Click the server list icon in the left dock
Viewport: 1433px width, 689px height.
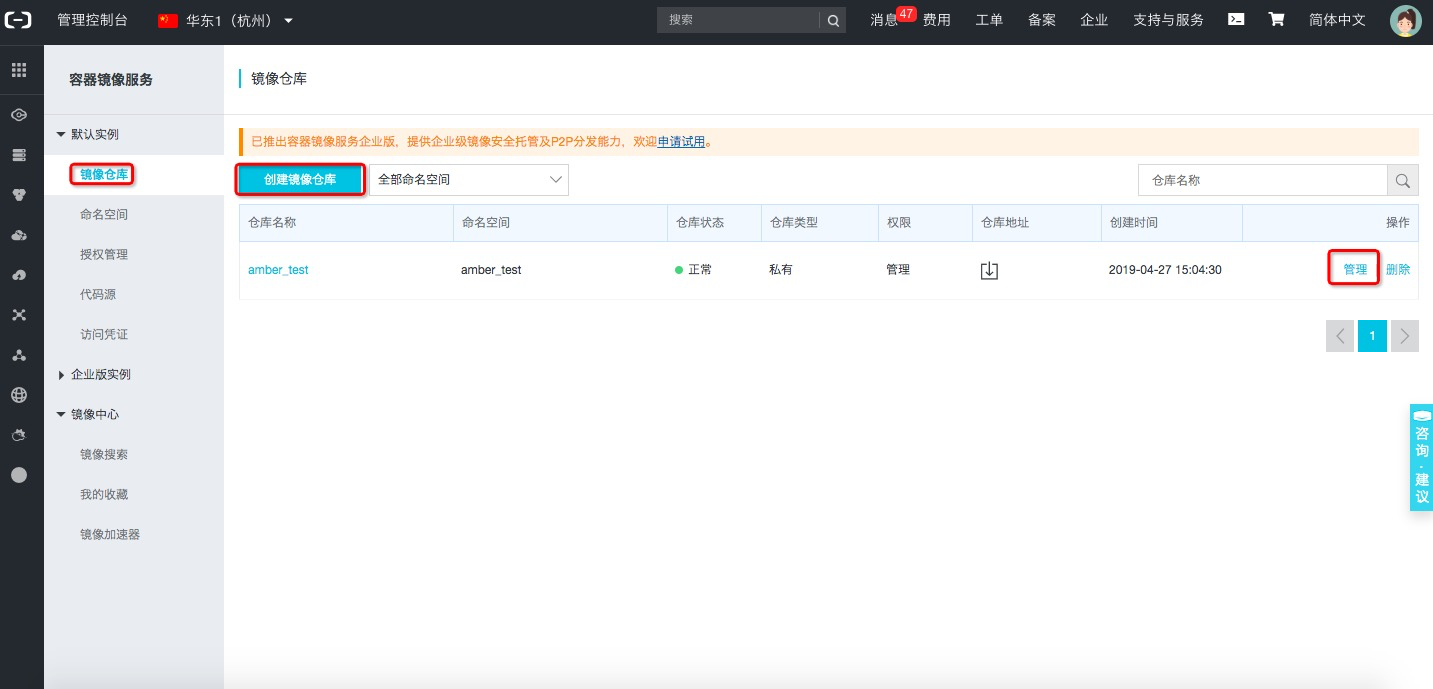[x=20, y=154]
